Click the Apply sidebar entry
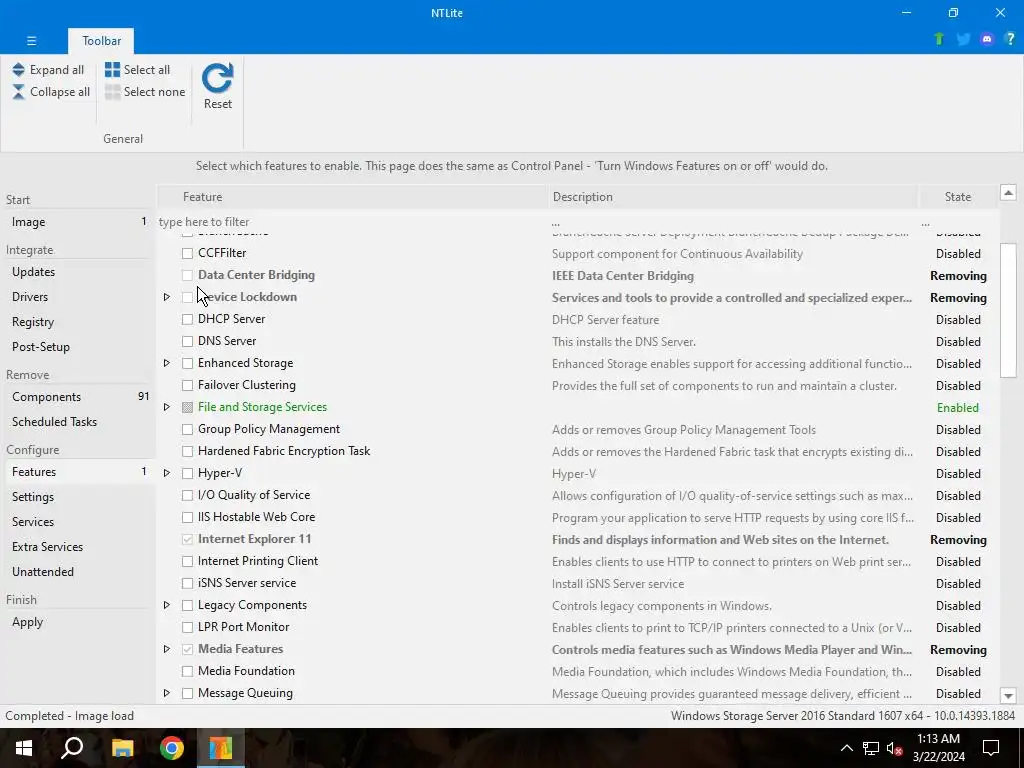Screen dimensions: 1024x768 pyautogui.click(x=78, y=622)
